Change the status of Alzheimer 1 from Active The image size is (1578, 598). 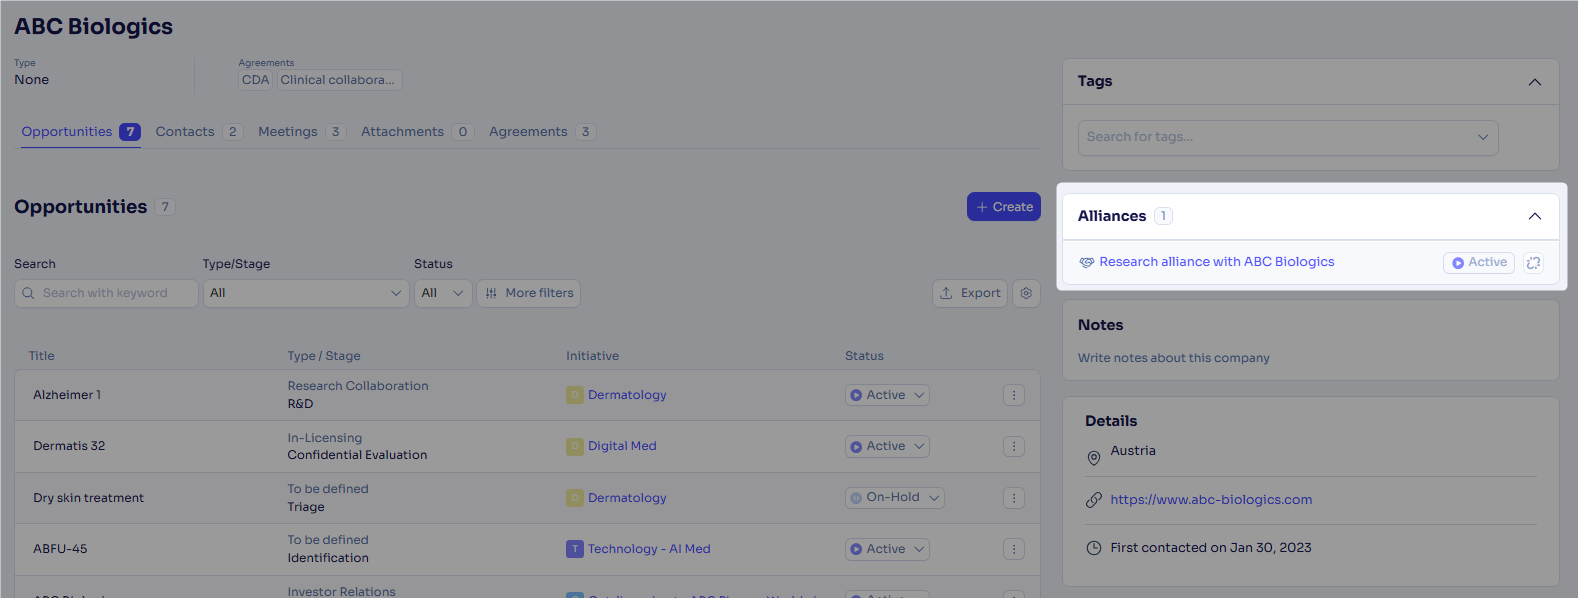(x=887, y=395)
